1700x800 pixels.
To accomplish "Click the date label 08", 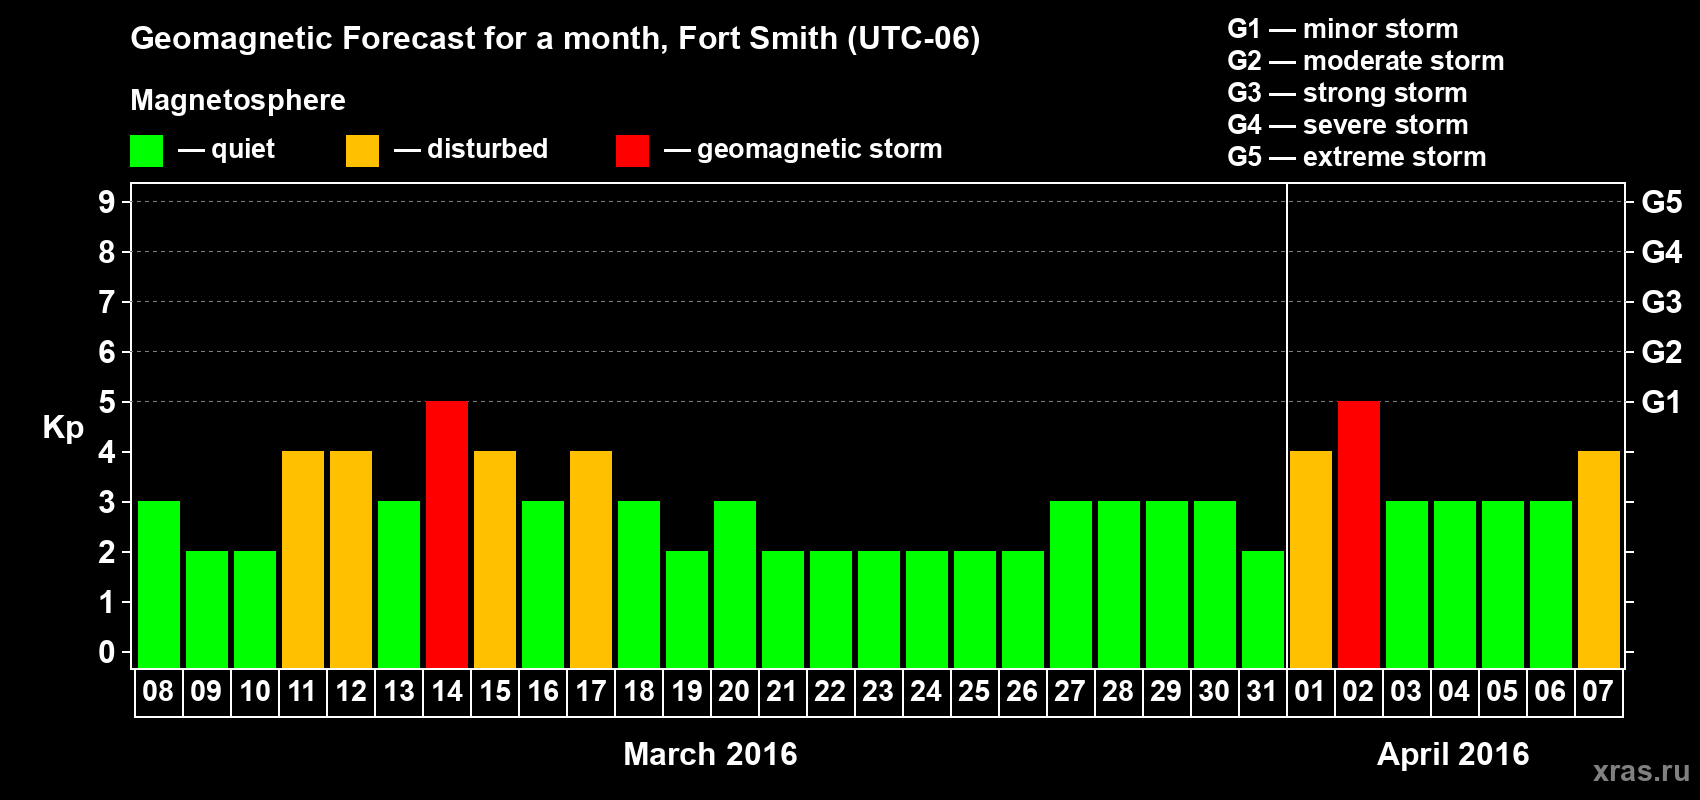I will coord(158,692).
